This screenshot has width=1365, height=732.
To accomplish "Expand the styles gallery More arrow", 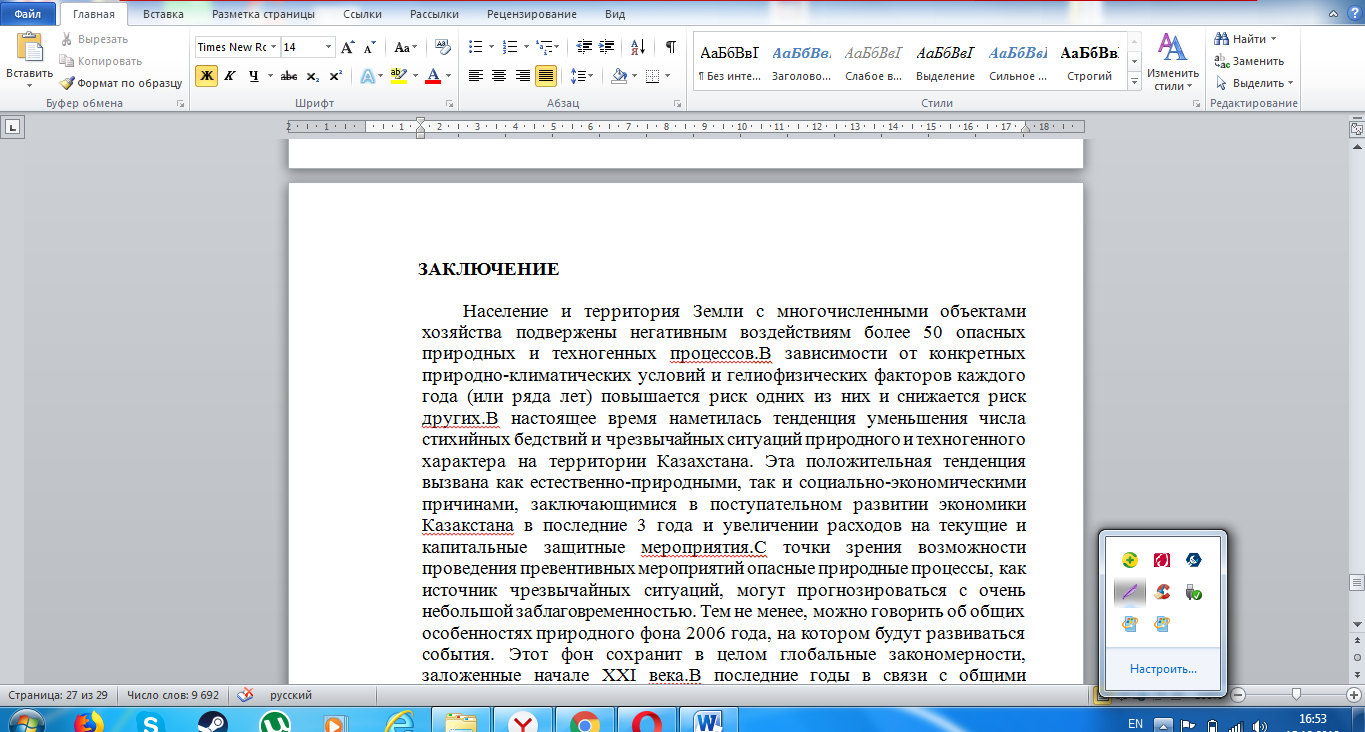I will coord(1134,81).
